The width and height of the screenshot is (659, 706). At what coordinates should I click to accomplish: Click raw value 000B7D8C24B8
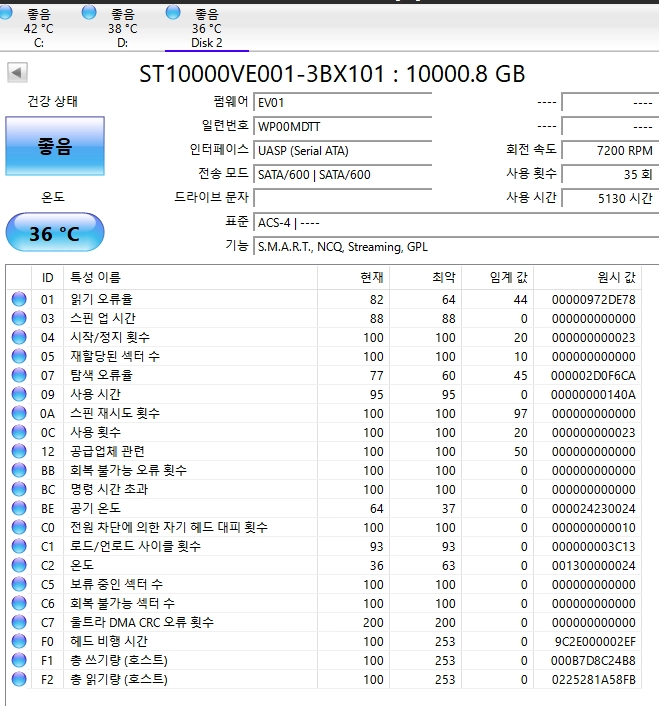click(593, 661)
